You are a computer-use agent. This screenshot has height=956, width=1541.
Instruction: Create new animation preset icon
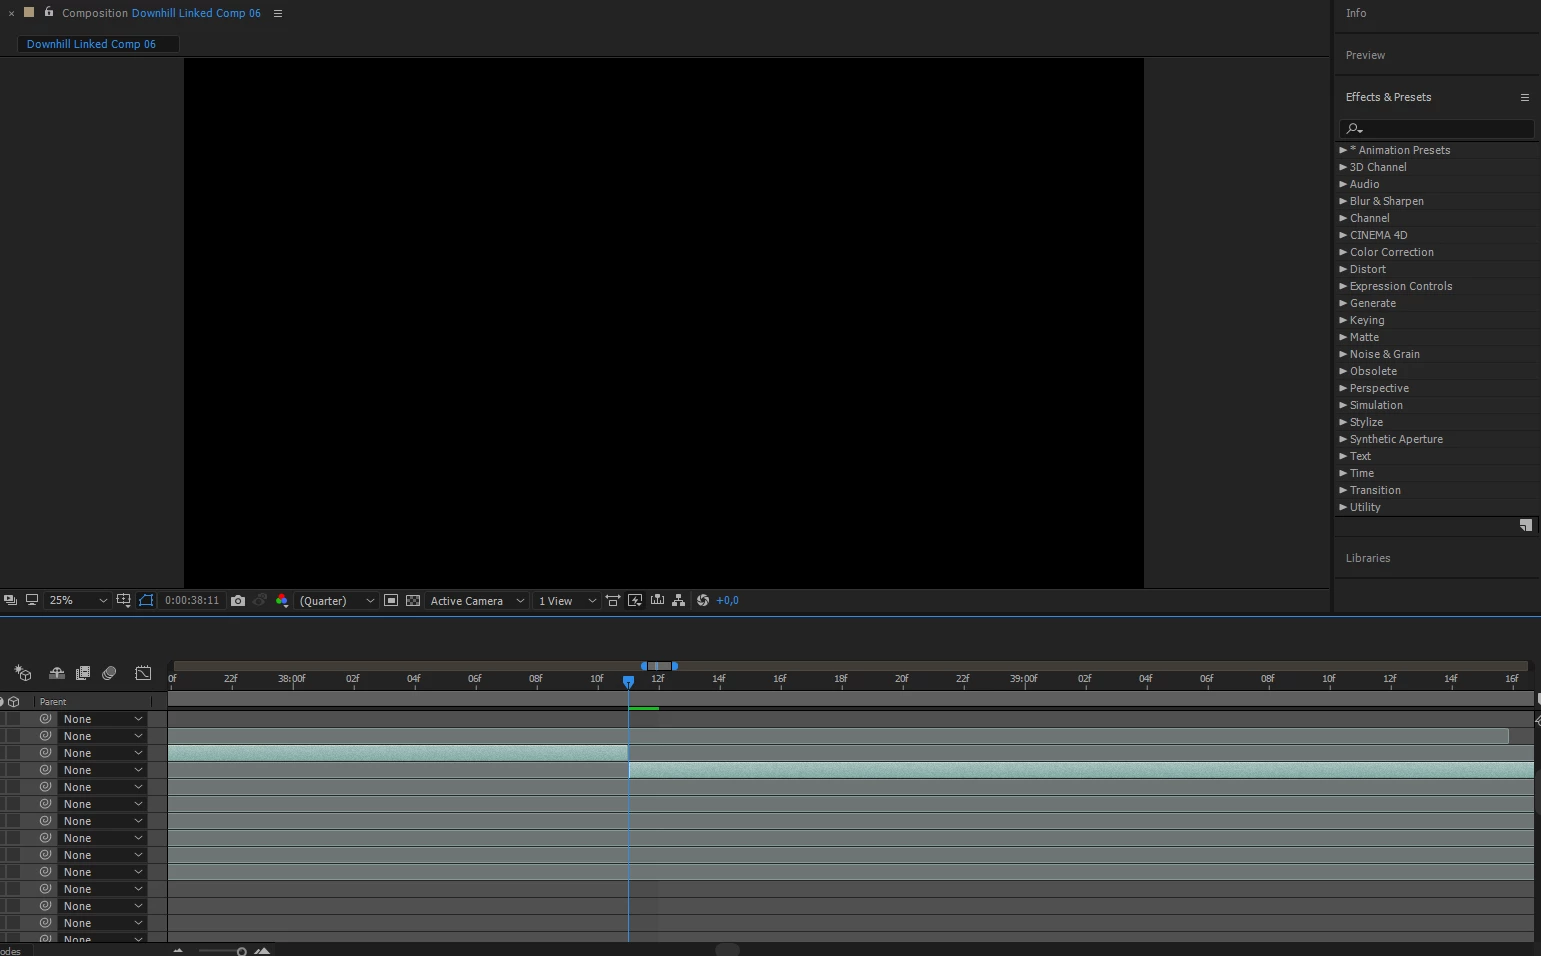click(x=1526, y=525)
